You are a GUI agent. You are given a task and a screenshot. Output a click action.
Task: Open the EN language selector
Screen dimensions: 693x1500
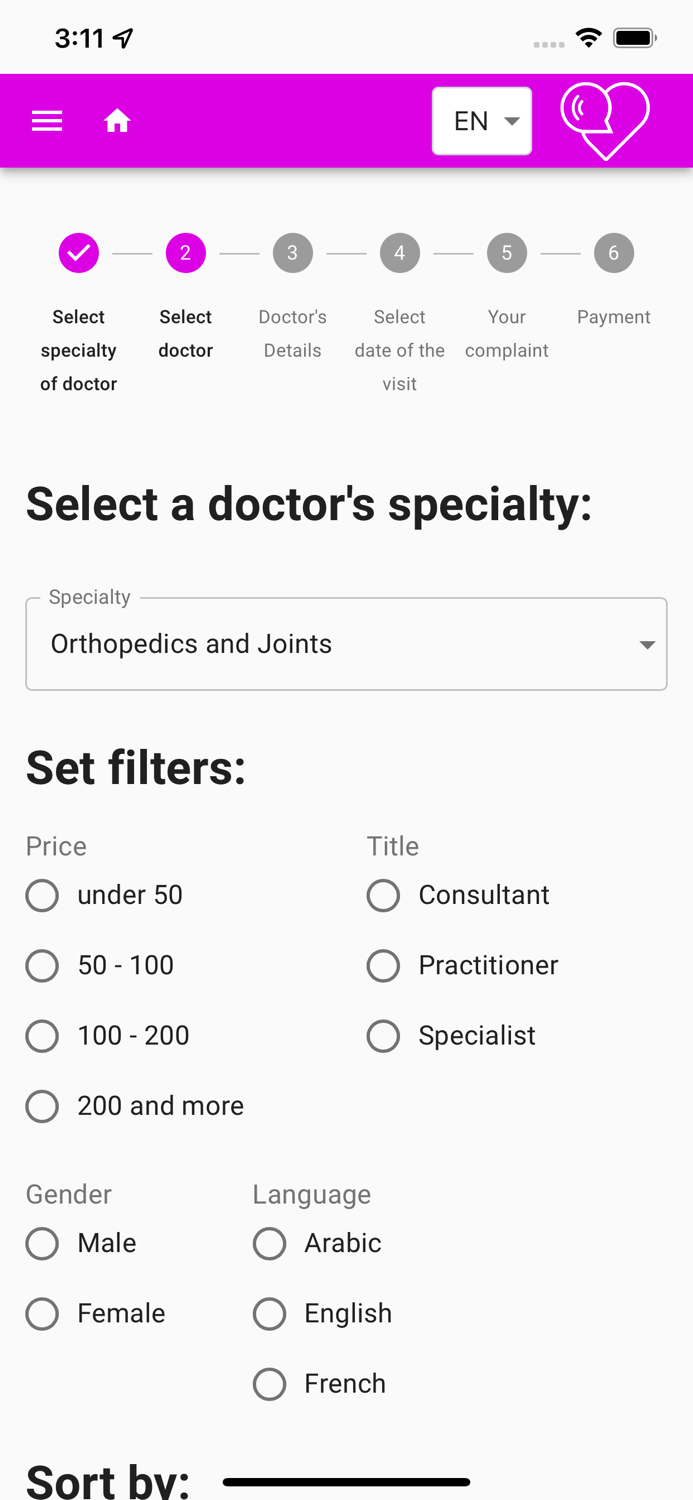(x=482, y=120)
